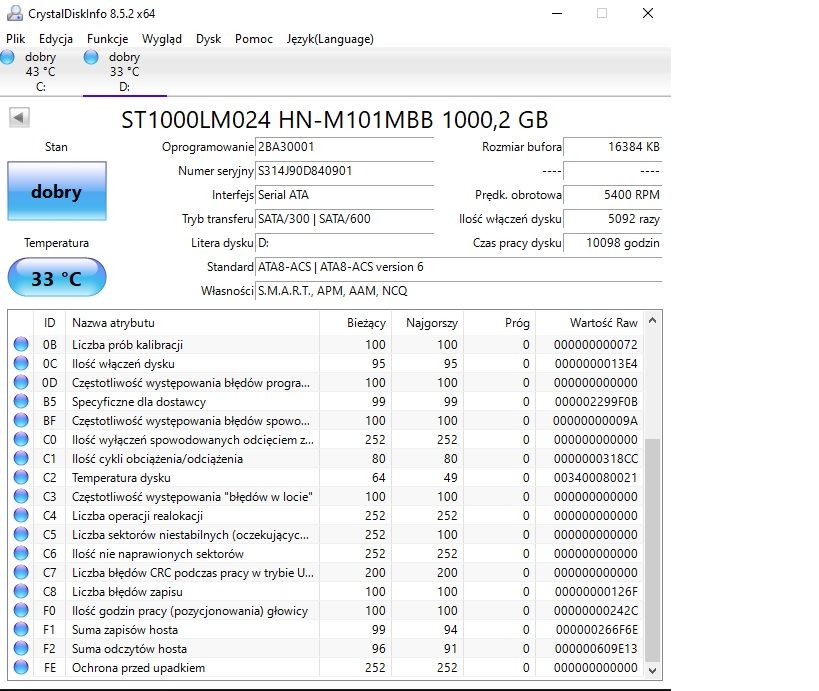Viewport: 819px width, 691px height.
Task: Click the blue dobry health status button
Action: pyautogui.click(x=57, y=191)
